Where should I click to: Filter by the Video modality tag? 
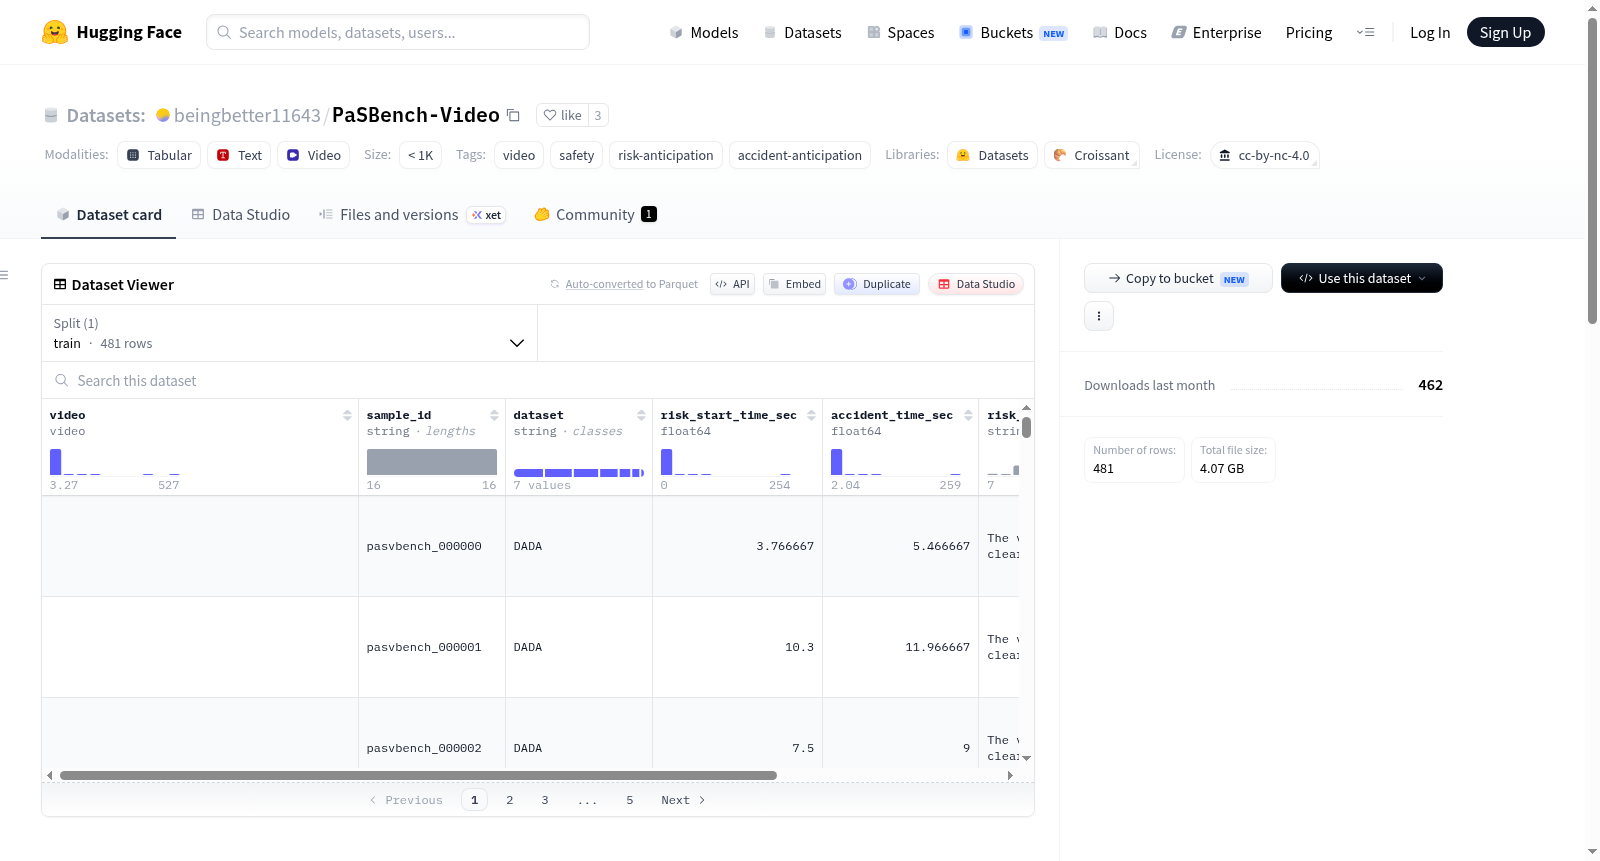(314, 155)
